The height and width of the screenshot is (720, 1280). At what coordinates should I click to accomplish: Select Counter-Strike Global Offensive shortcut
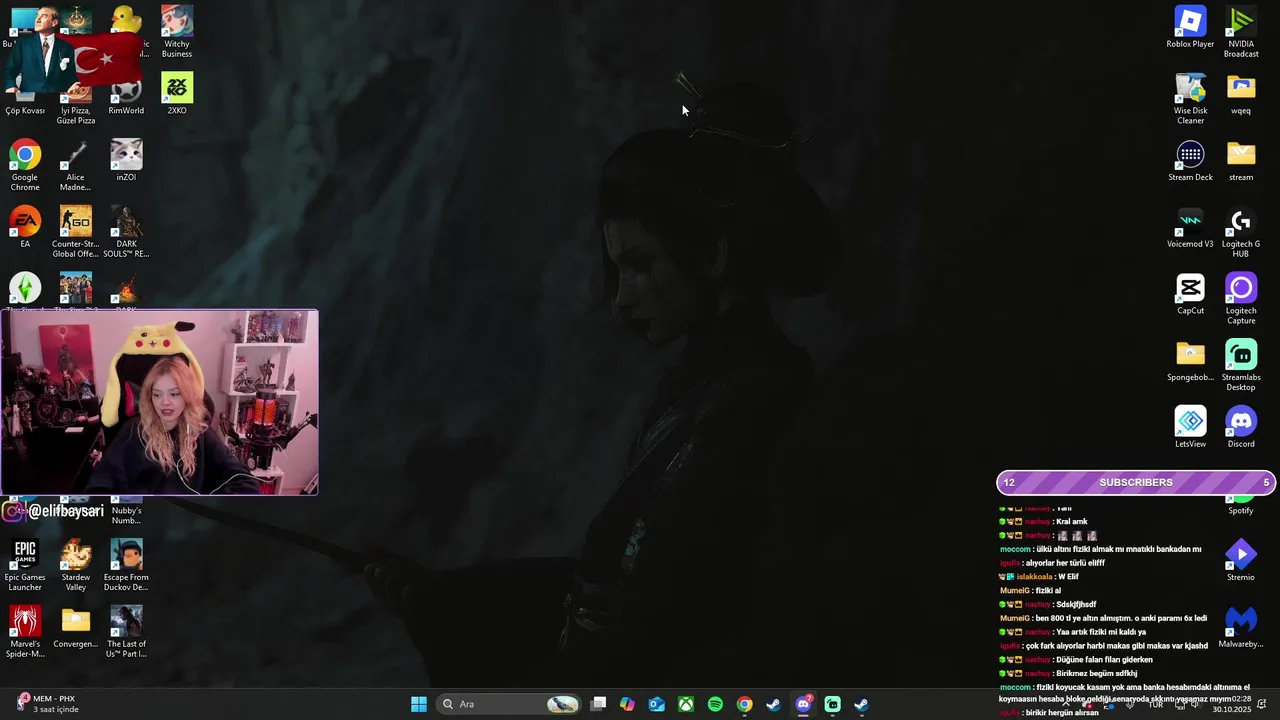tap(76, 232)
